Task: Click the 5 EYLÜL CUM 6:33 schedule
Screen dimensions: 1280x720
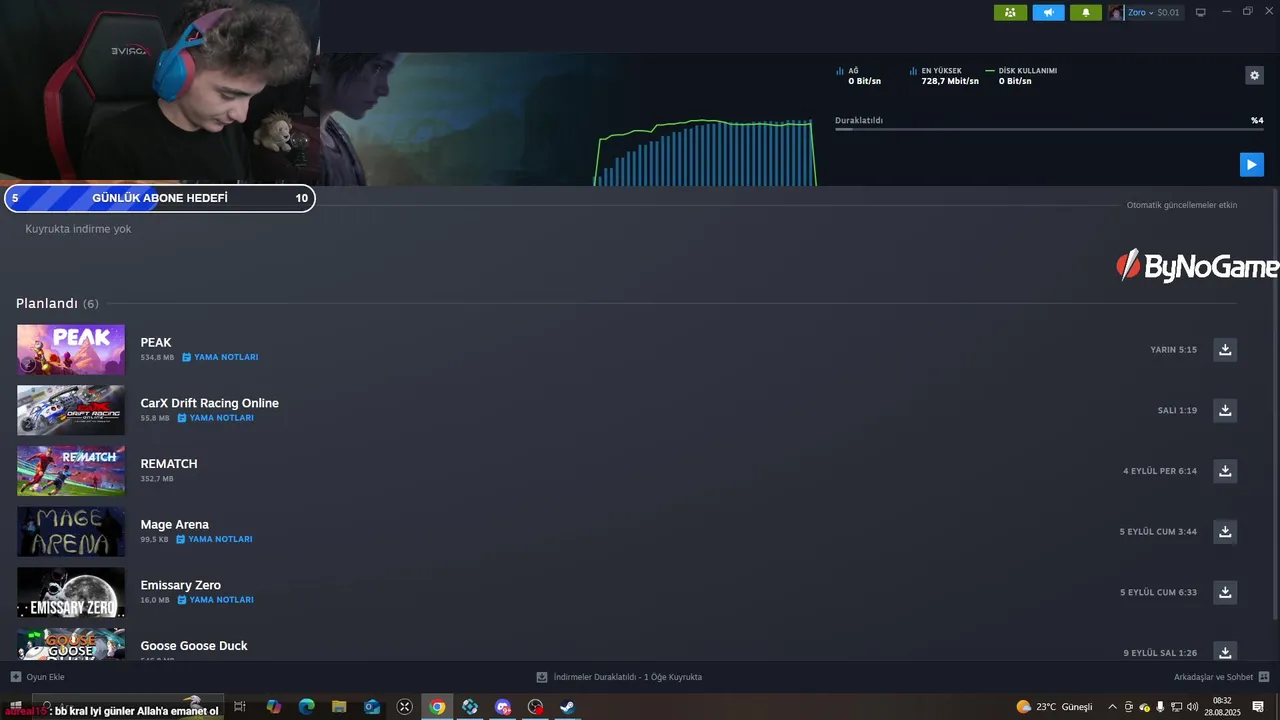Action: [x=1158, y=592]
